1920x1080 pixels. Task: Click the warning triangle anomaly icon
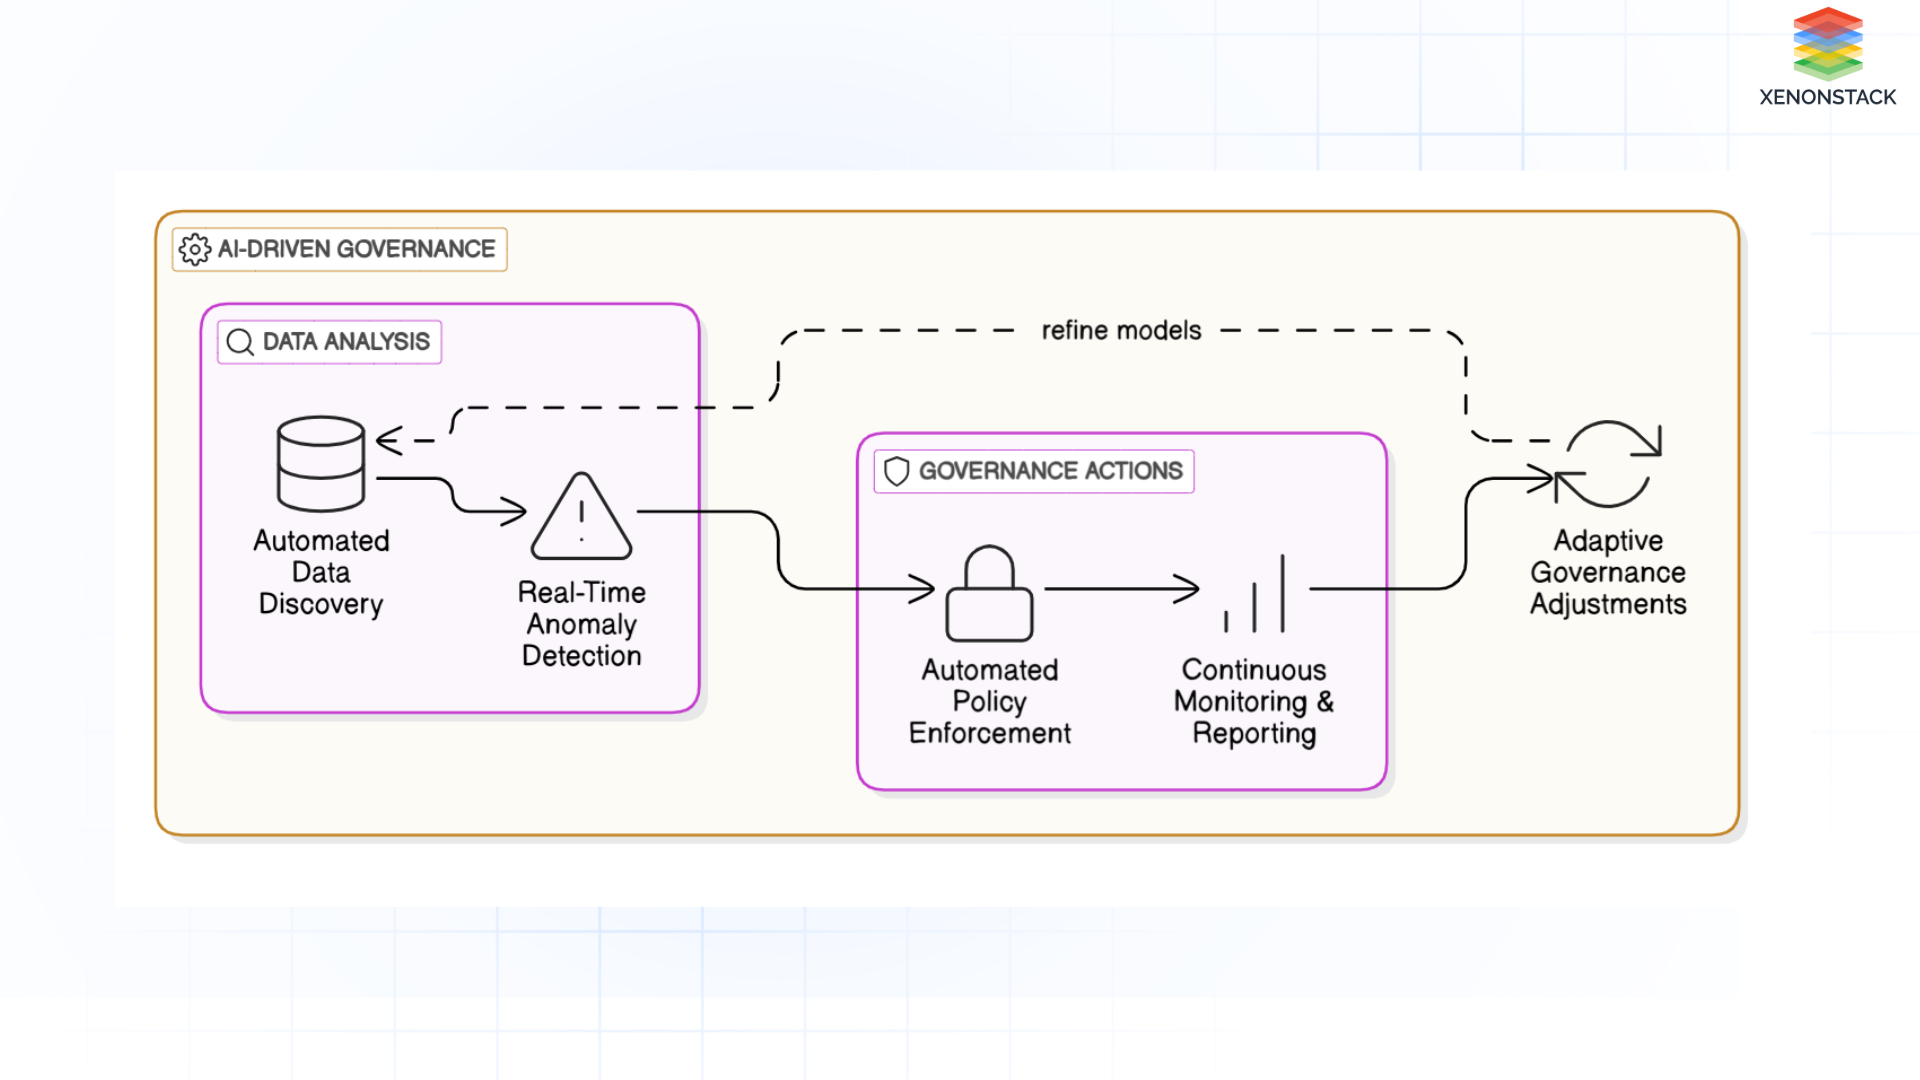(x=581, y=516)
